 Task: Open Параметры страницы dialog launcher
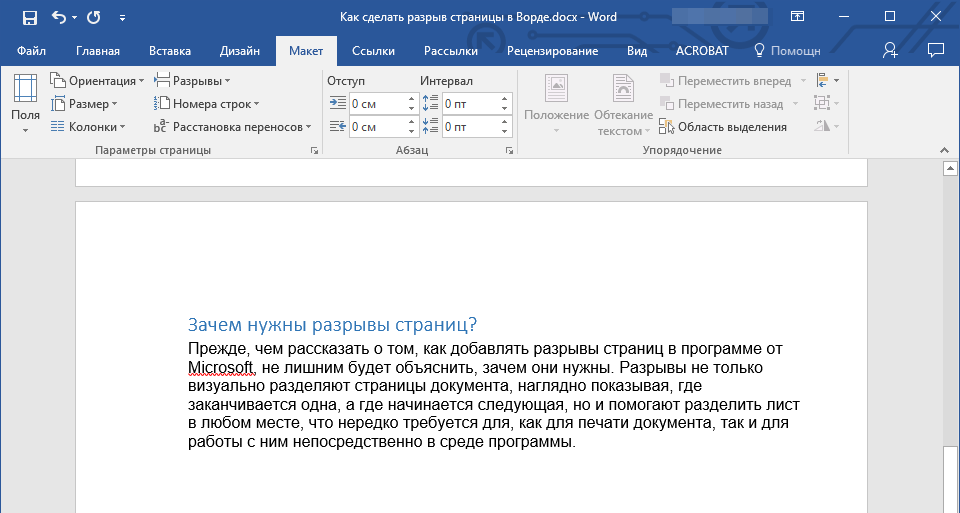tap(314, 150)
